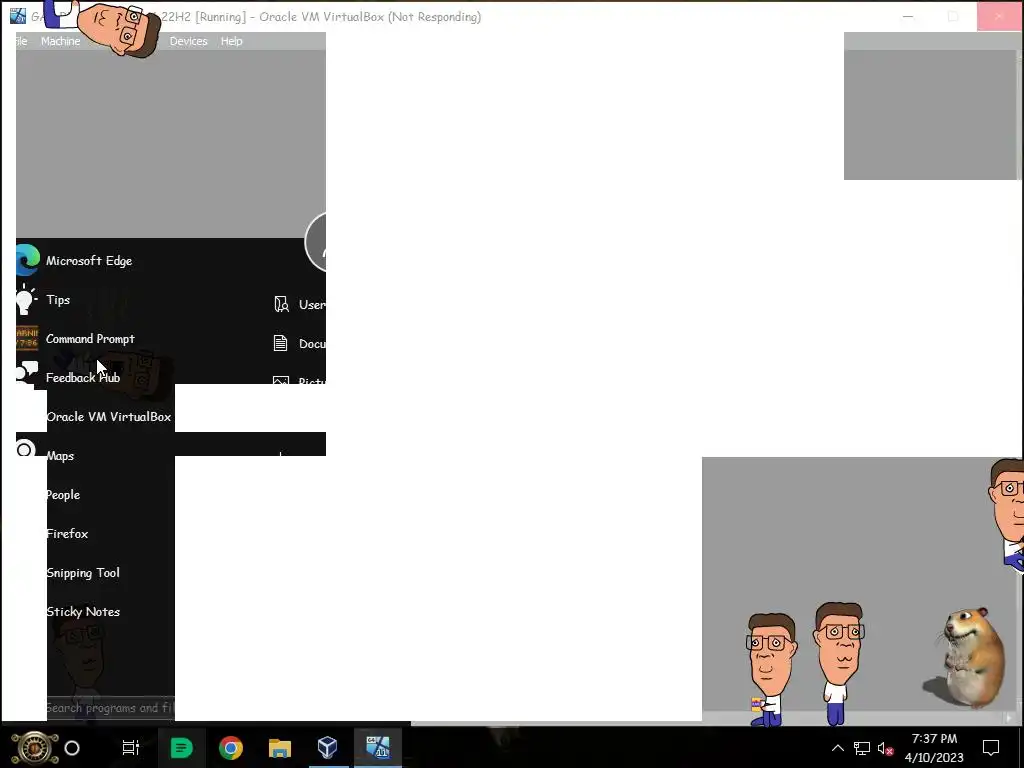Click the muted volume tray icon
1024x768 pixels.
point(886,748)
